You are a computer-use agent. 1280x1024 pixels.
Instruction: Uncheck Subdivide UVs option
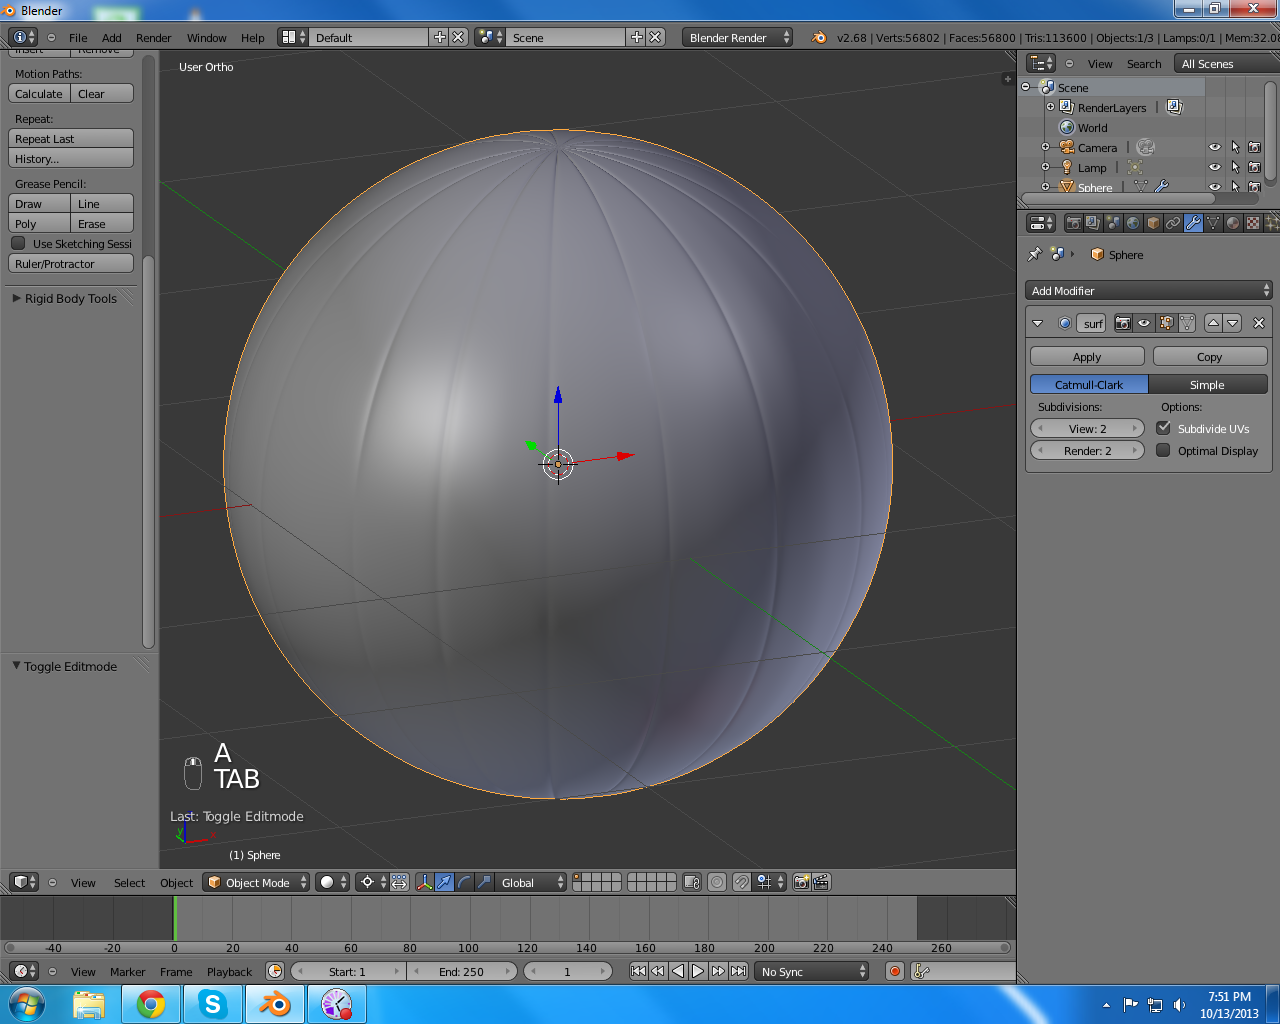point(1163,428)
